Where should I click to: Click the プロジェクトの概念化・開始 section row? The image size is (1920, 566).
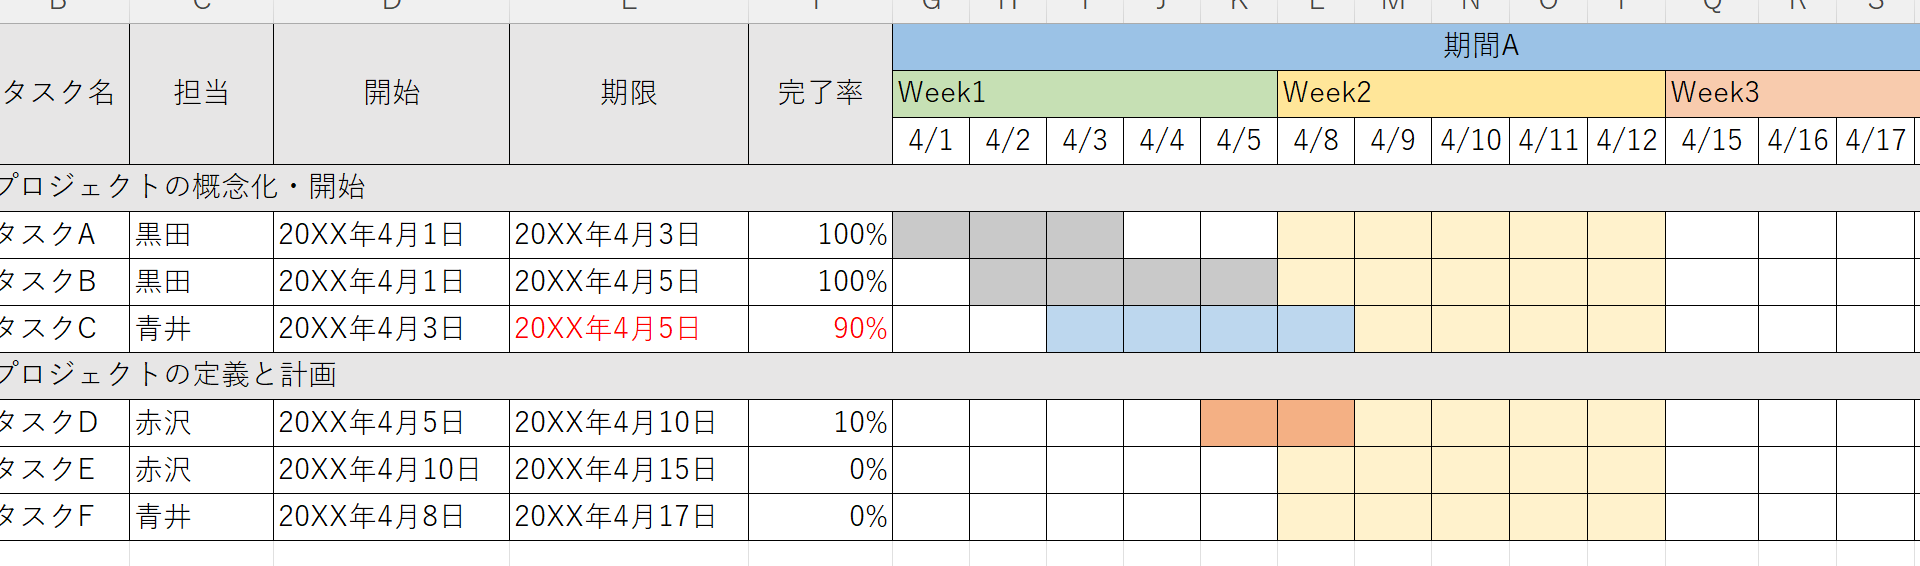tap(182, 187)
